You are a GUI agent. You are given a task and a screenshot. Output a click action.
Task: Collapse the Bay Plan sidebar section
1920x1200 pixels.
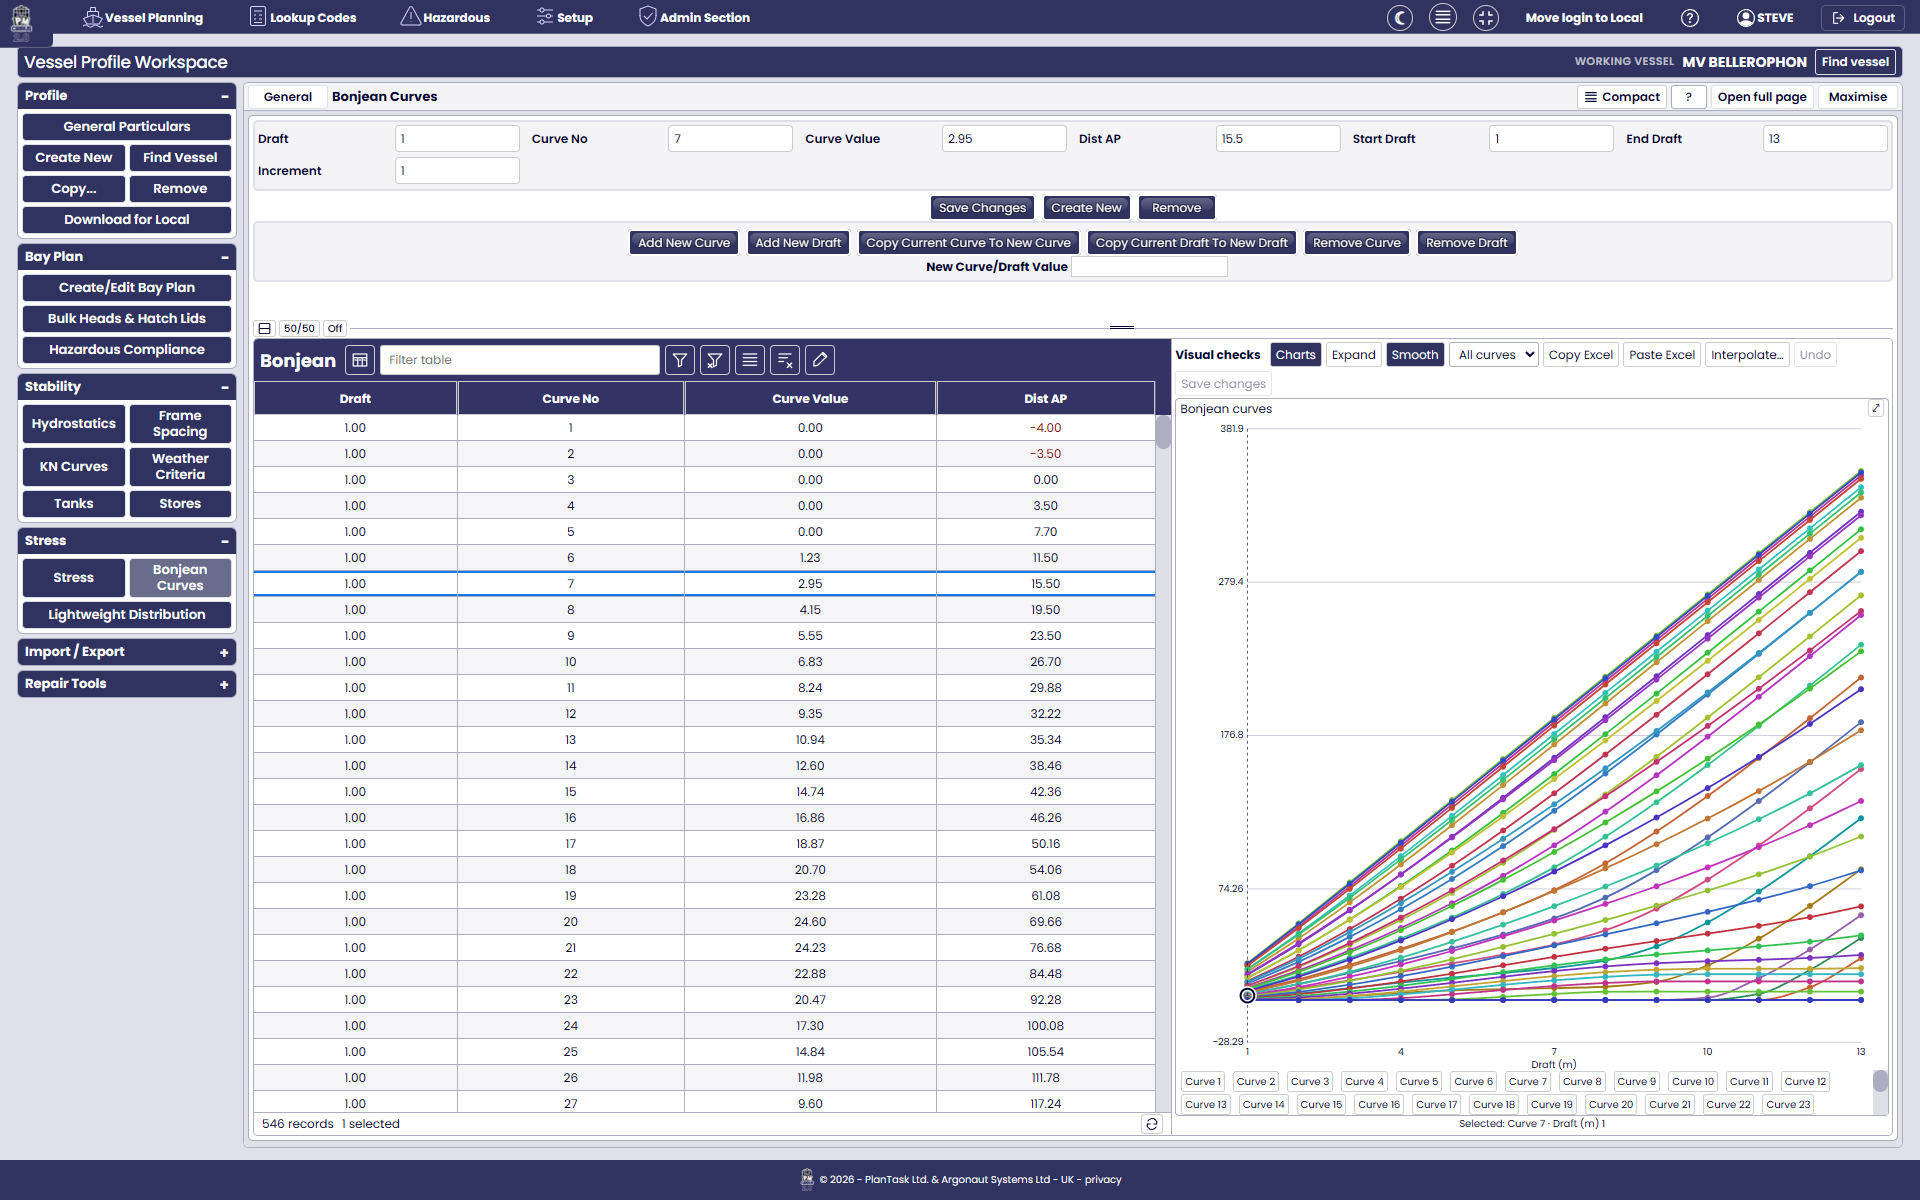point(225,257)
